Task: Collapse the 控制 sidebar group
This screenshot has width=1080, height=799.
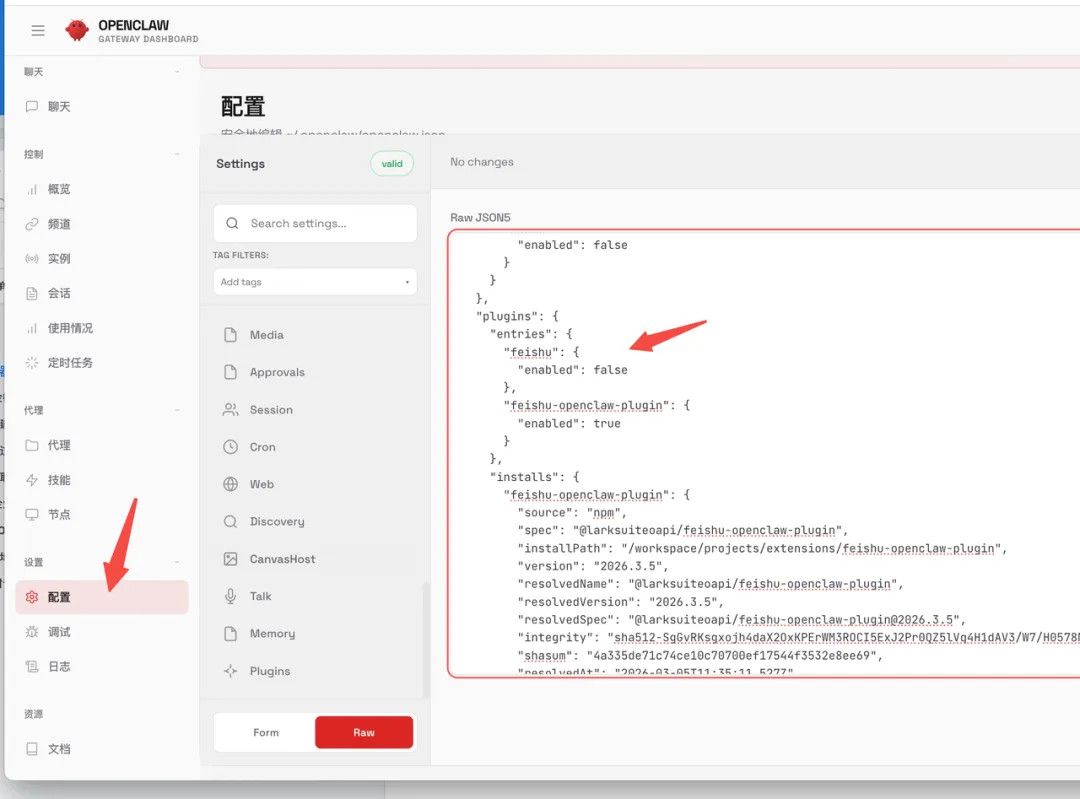Action: [x=177, y=154]
